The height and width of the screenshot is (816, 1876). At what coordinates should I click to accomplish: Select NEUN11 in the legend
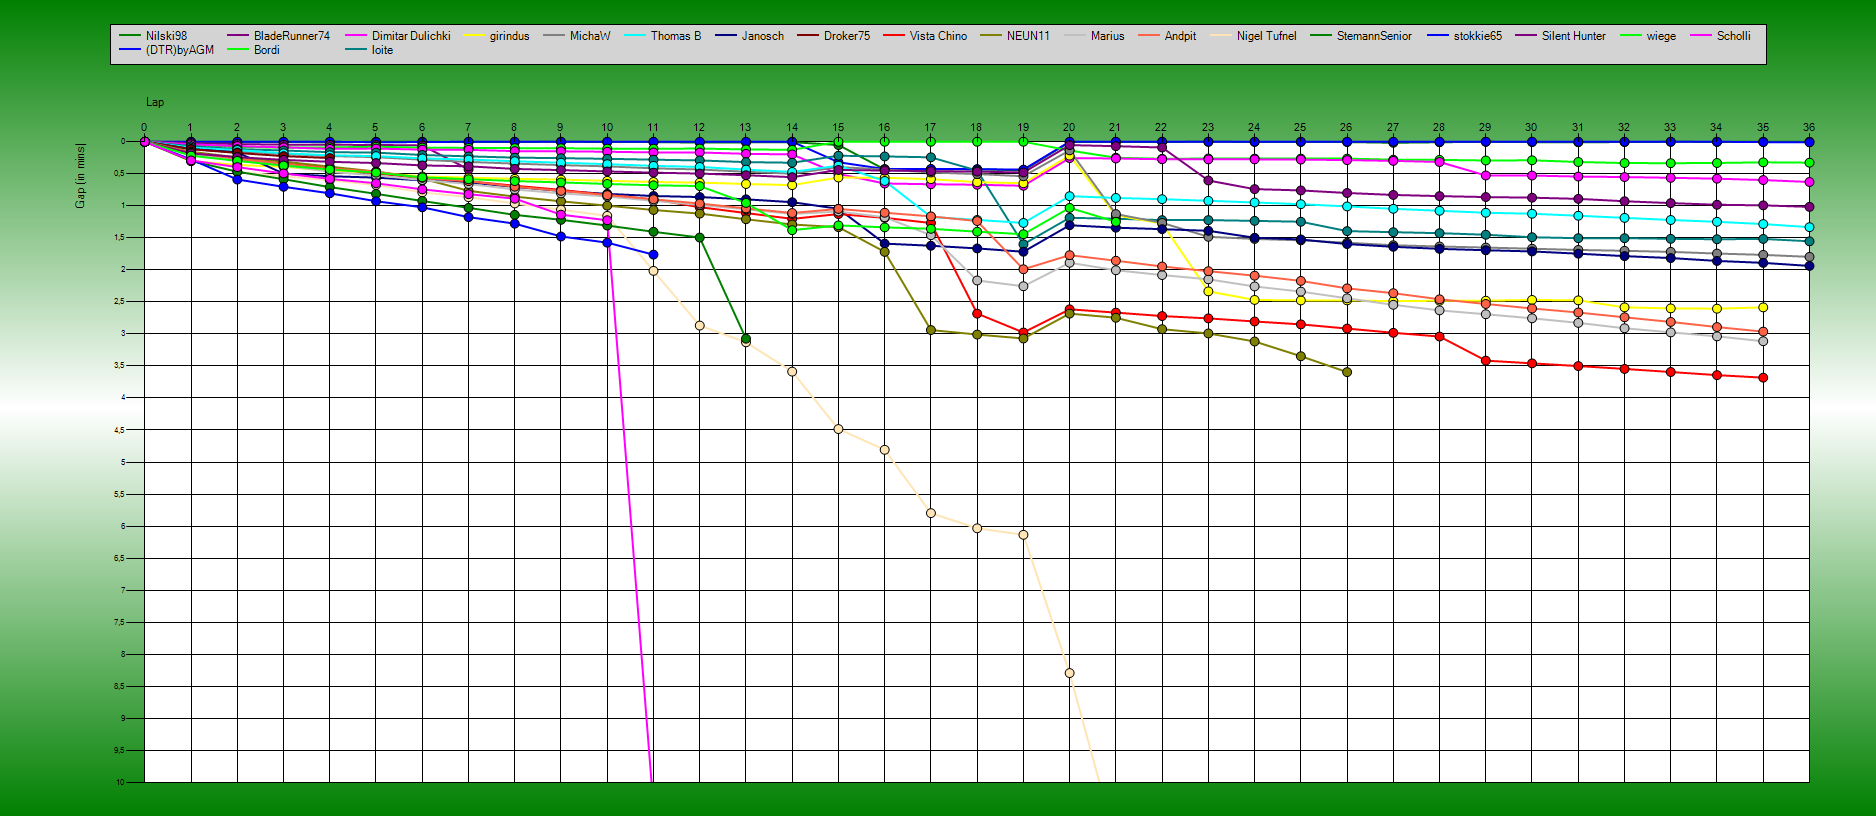tap(1015, 36)
